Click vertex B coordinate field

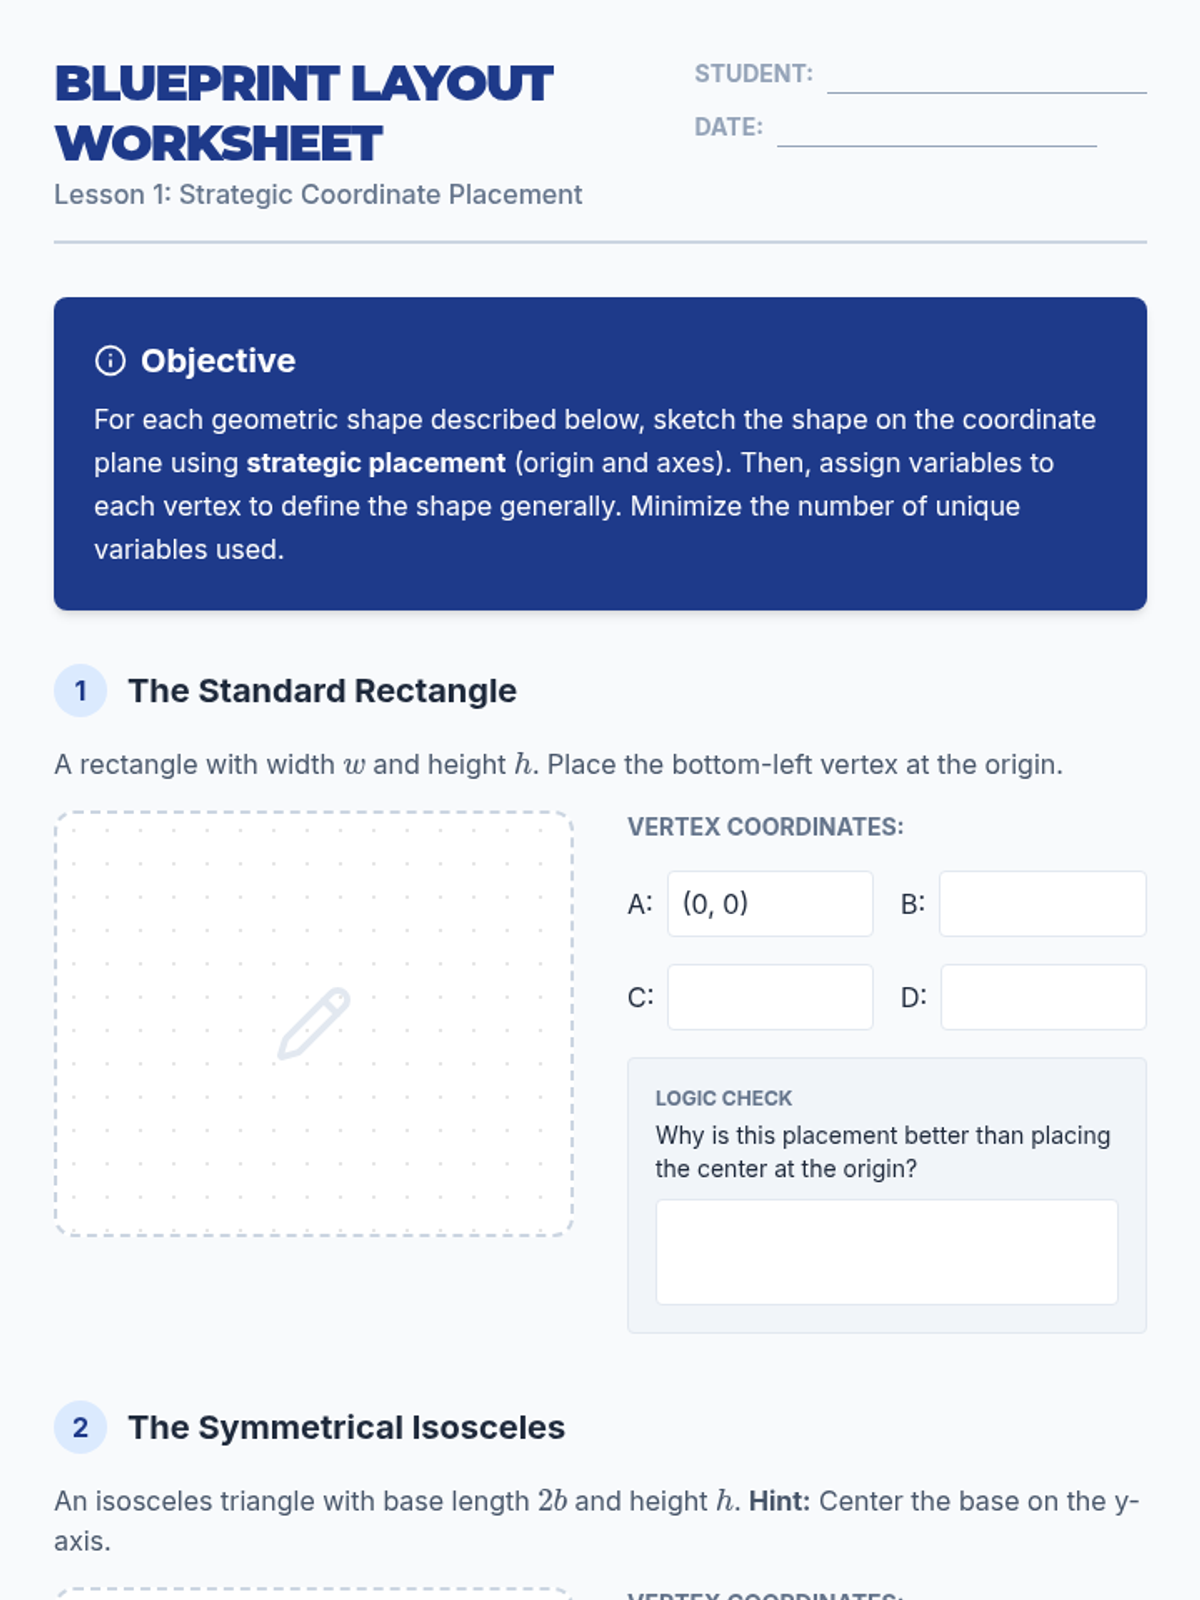coord(1042,904)
